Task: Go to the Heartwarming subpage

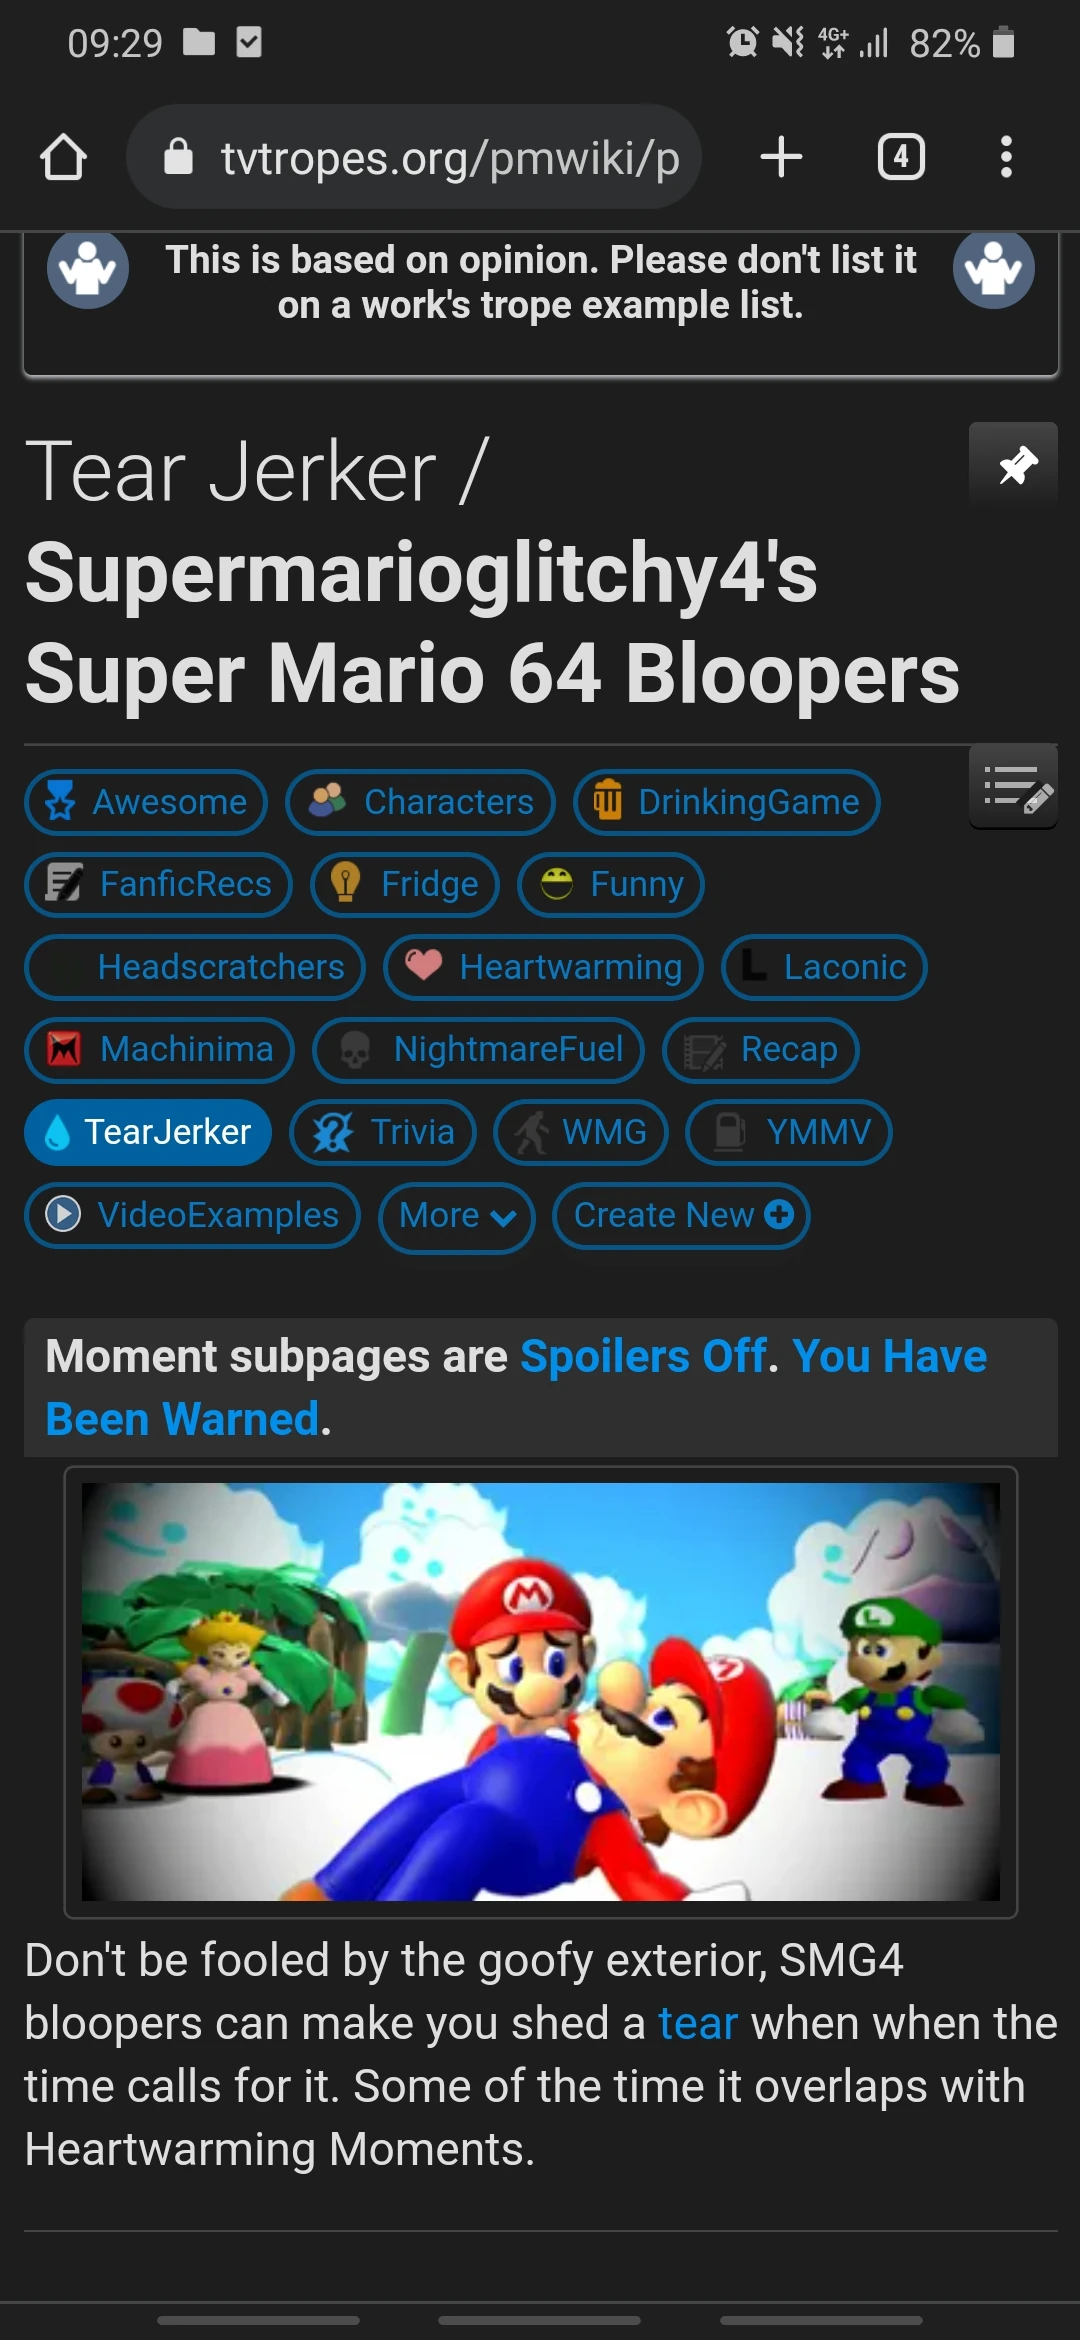Action: pos(544,967)
